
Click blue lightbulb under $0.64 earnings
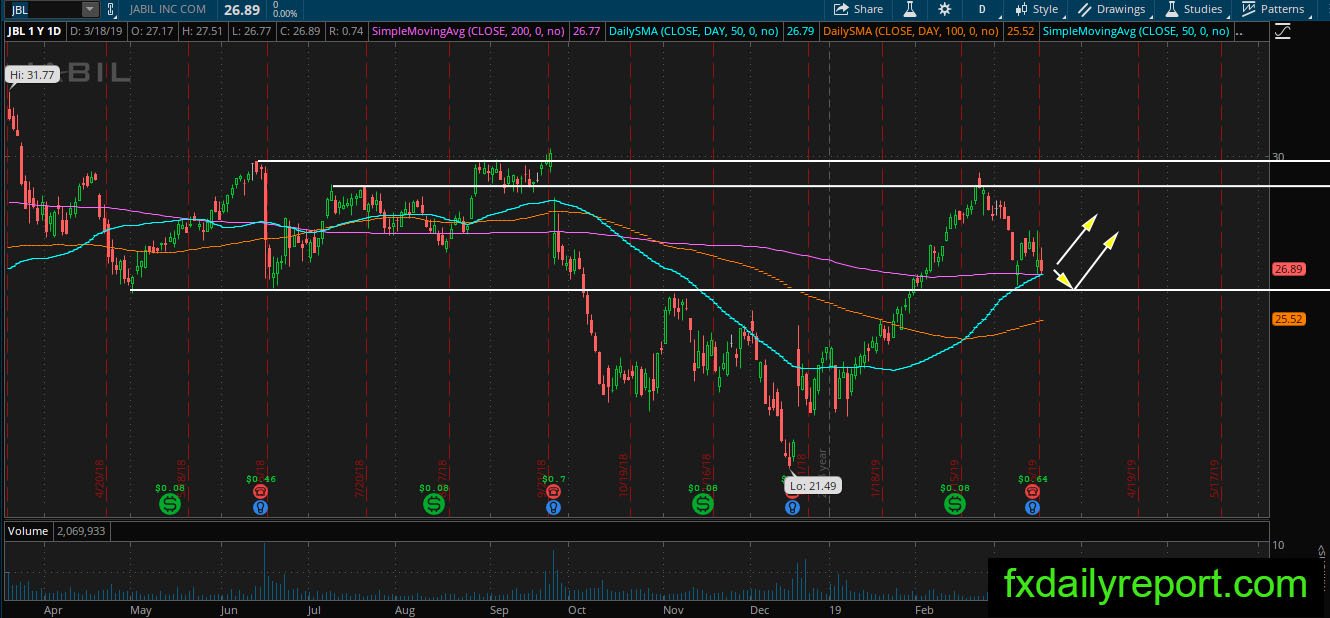pyautogui.click(x=1032, y=508)
